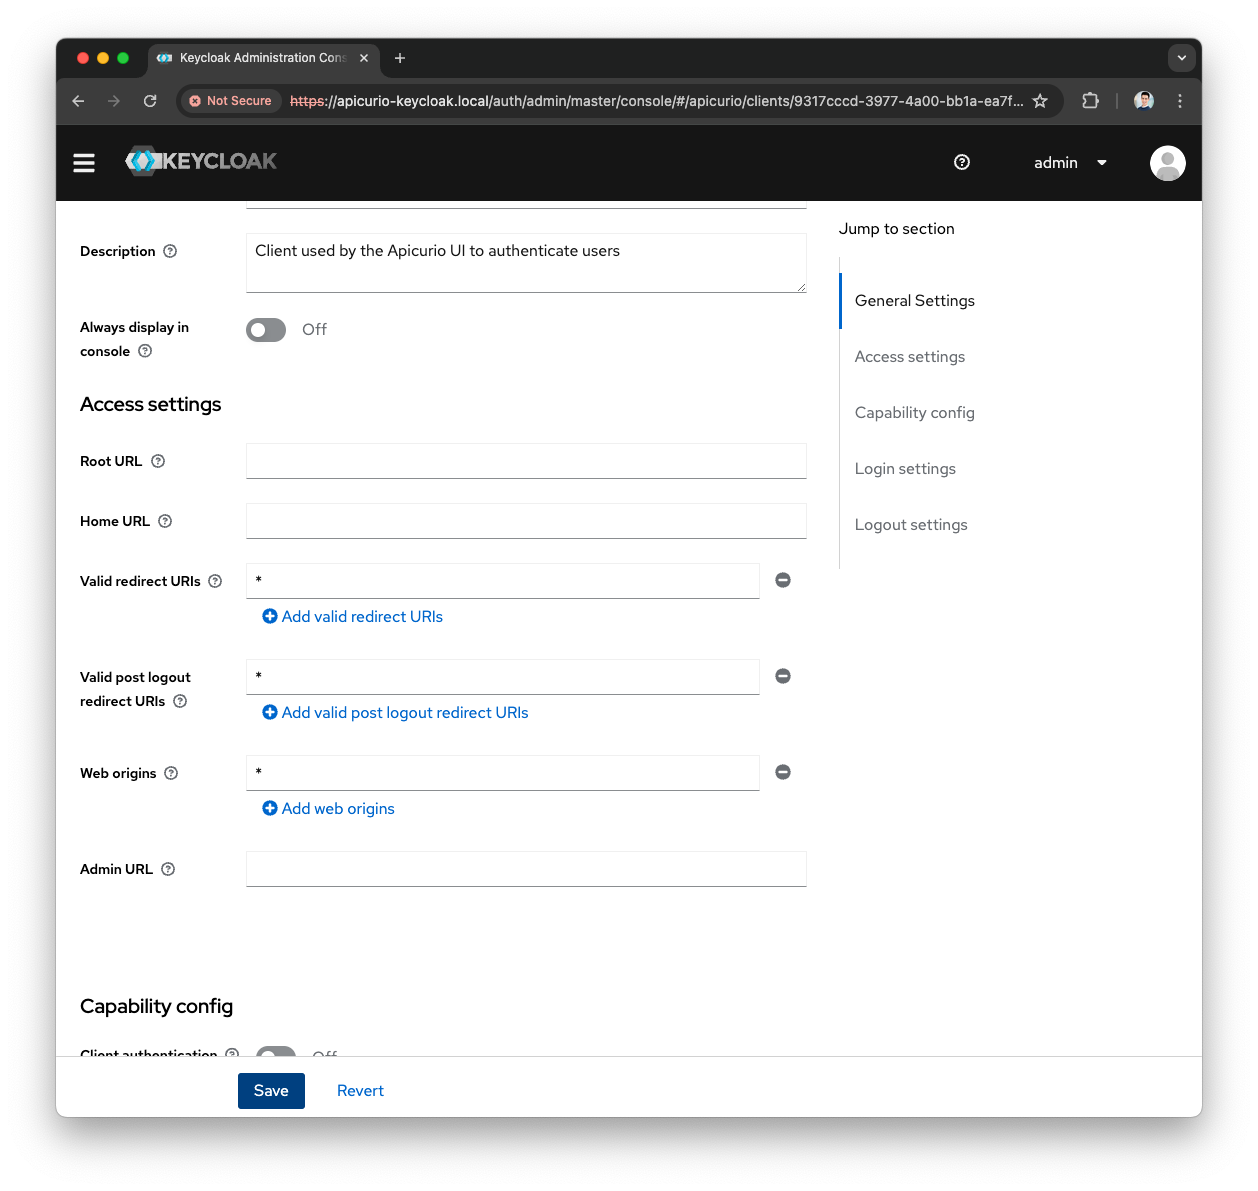This screenshot has height=1191, width=1258.
Task: Open Chrome's three-dot menu
Action: pyautogui.click(x=1180, y=101)
